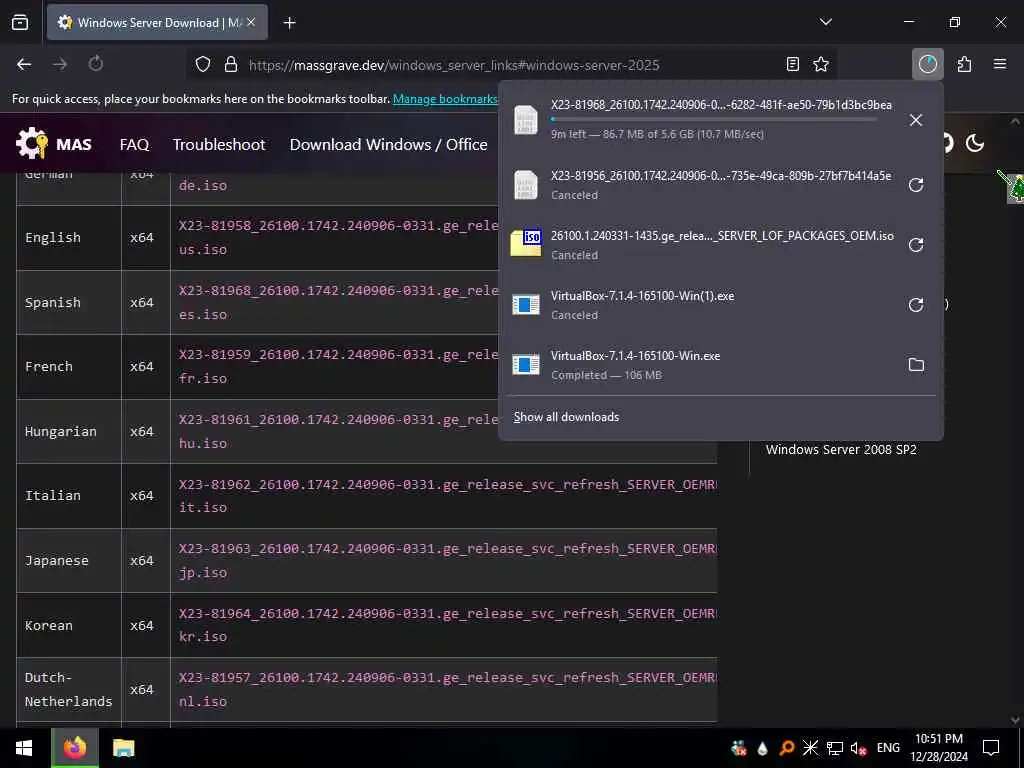Click the MAS gear logo
Image resolution: width=1024 pixels, height=768 pixels.
click(x=31, y=143)
